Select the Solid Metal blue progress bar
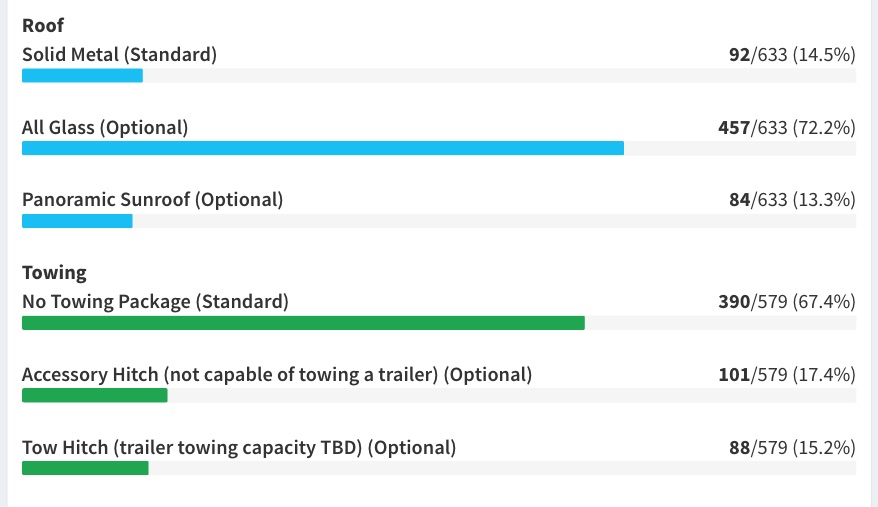The height and width of the screenshot is (507, 878). pyautogui.click(x=82, y=76)
